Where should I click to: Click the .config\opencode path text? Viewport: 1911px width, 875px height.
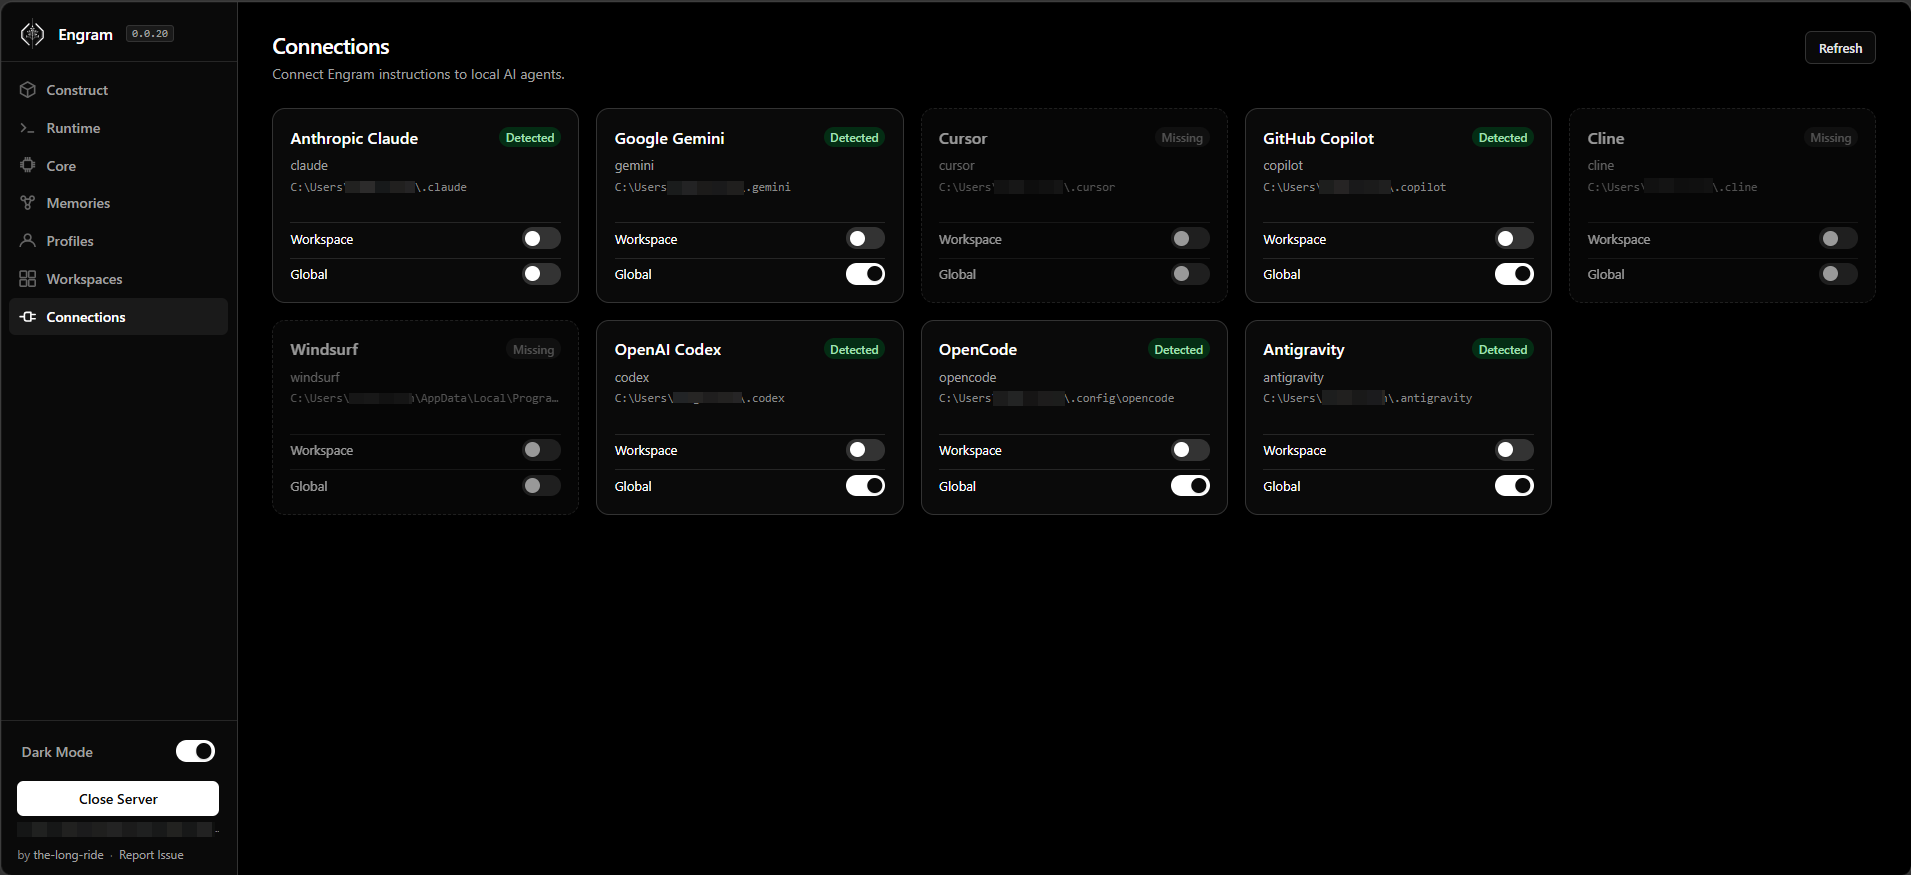click(1056, 398)
